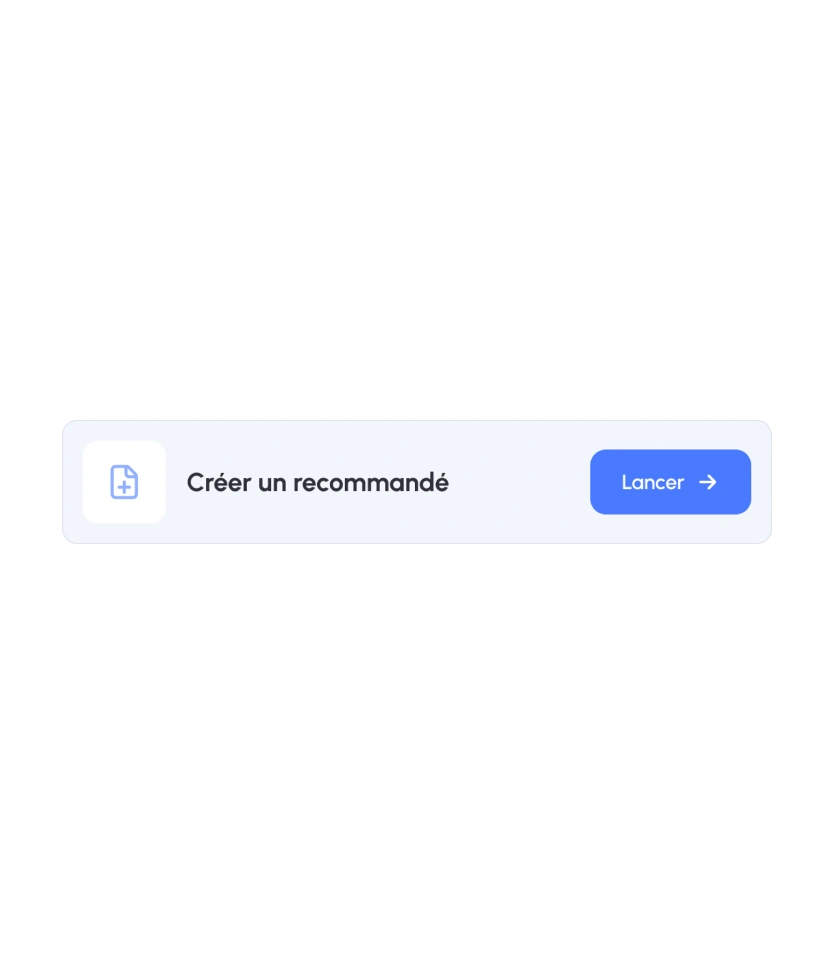
Task: Hit the arrow icon next to Lancer
Action: click(x=708, y=482)
